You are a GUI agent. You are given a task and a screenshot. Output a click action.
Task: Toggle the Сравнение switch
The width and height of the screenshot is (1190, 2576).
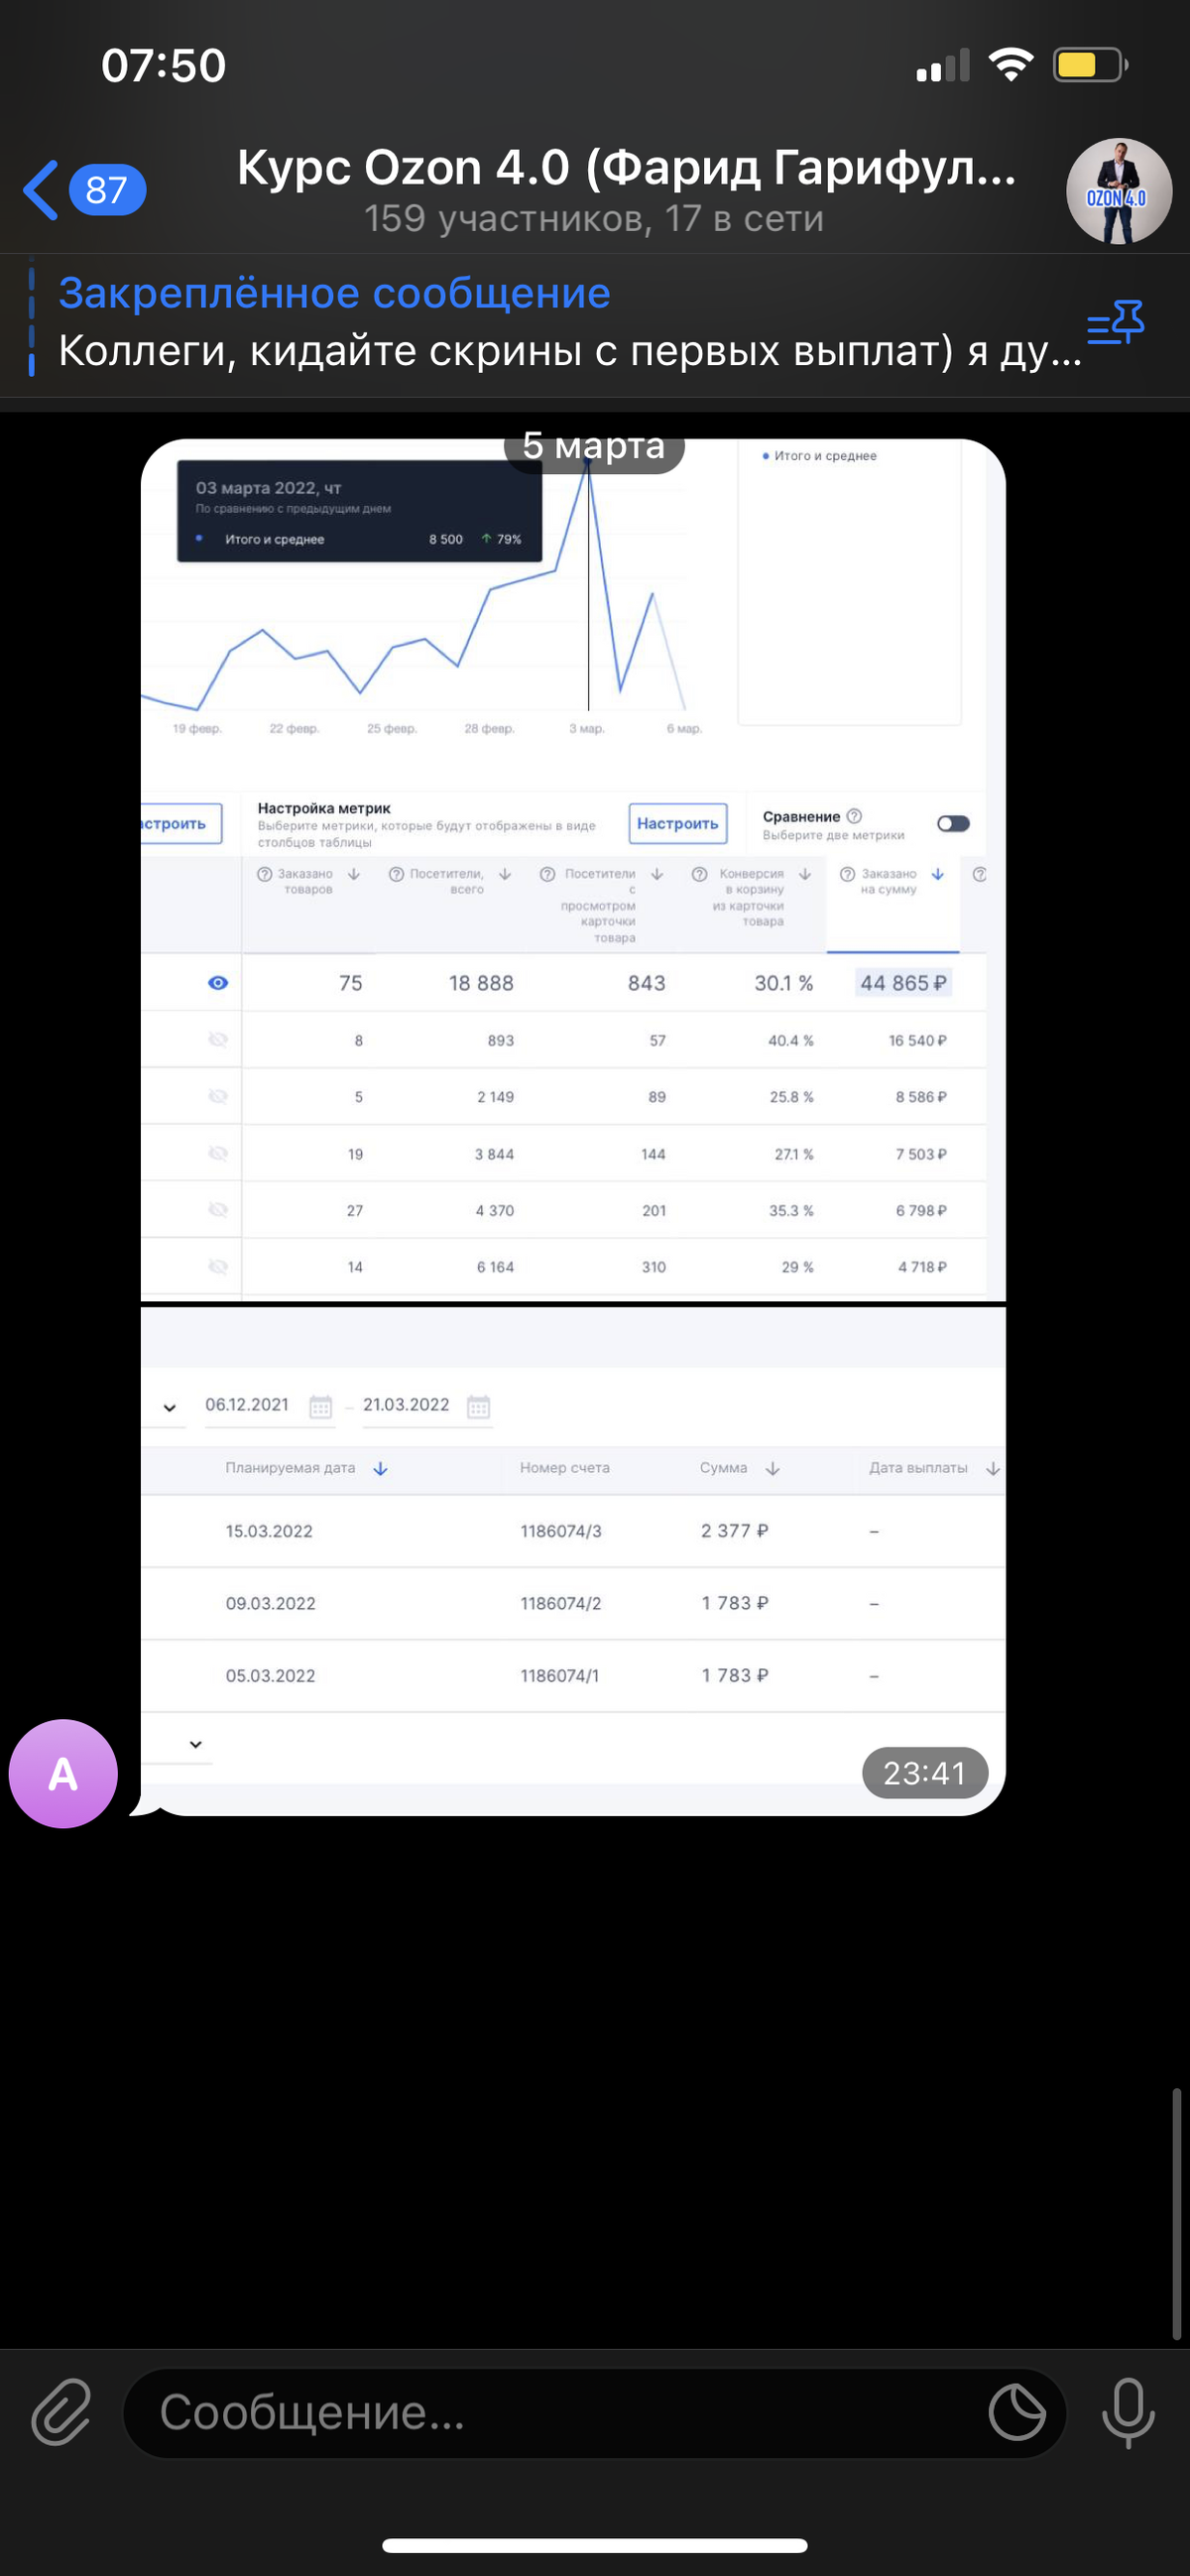[952, 823]
